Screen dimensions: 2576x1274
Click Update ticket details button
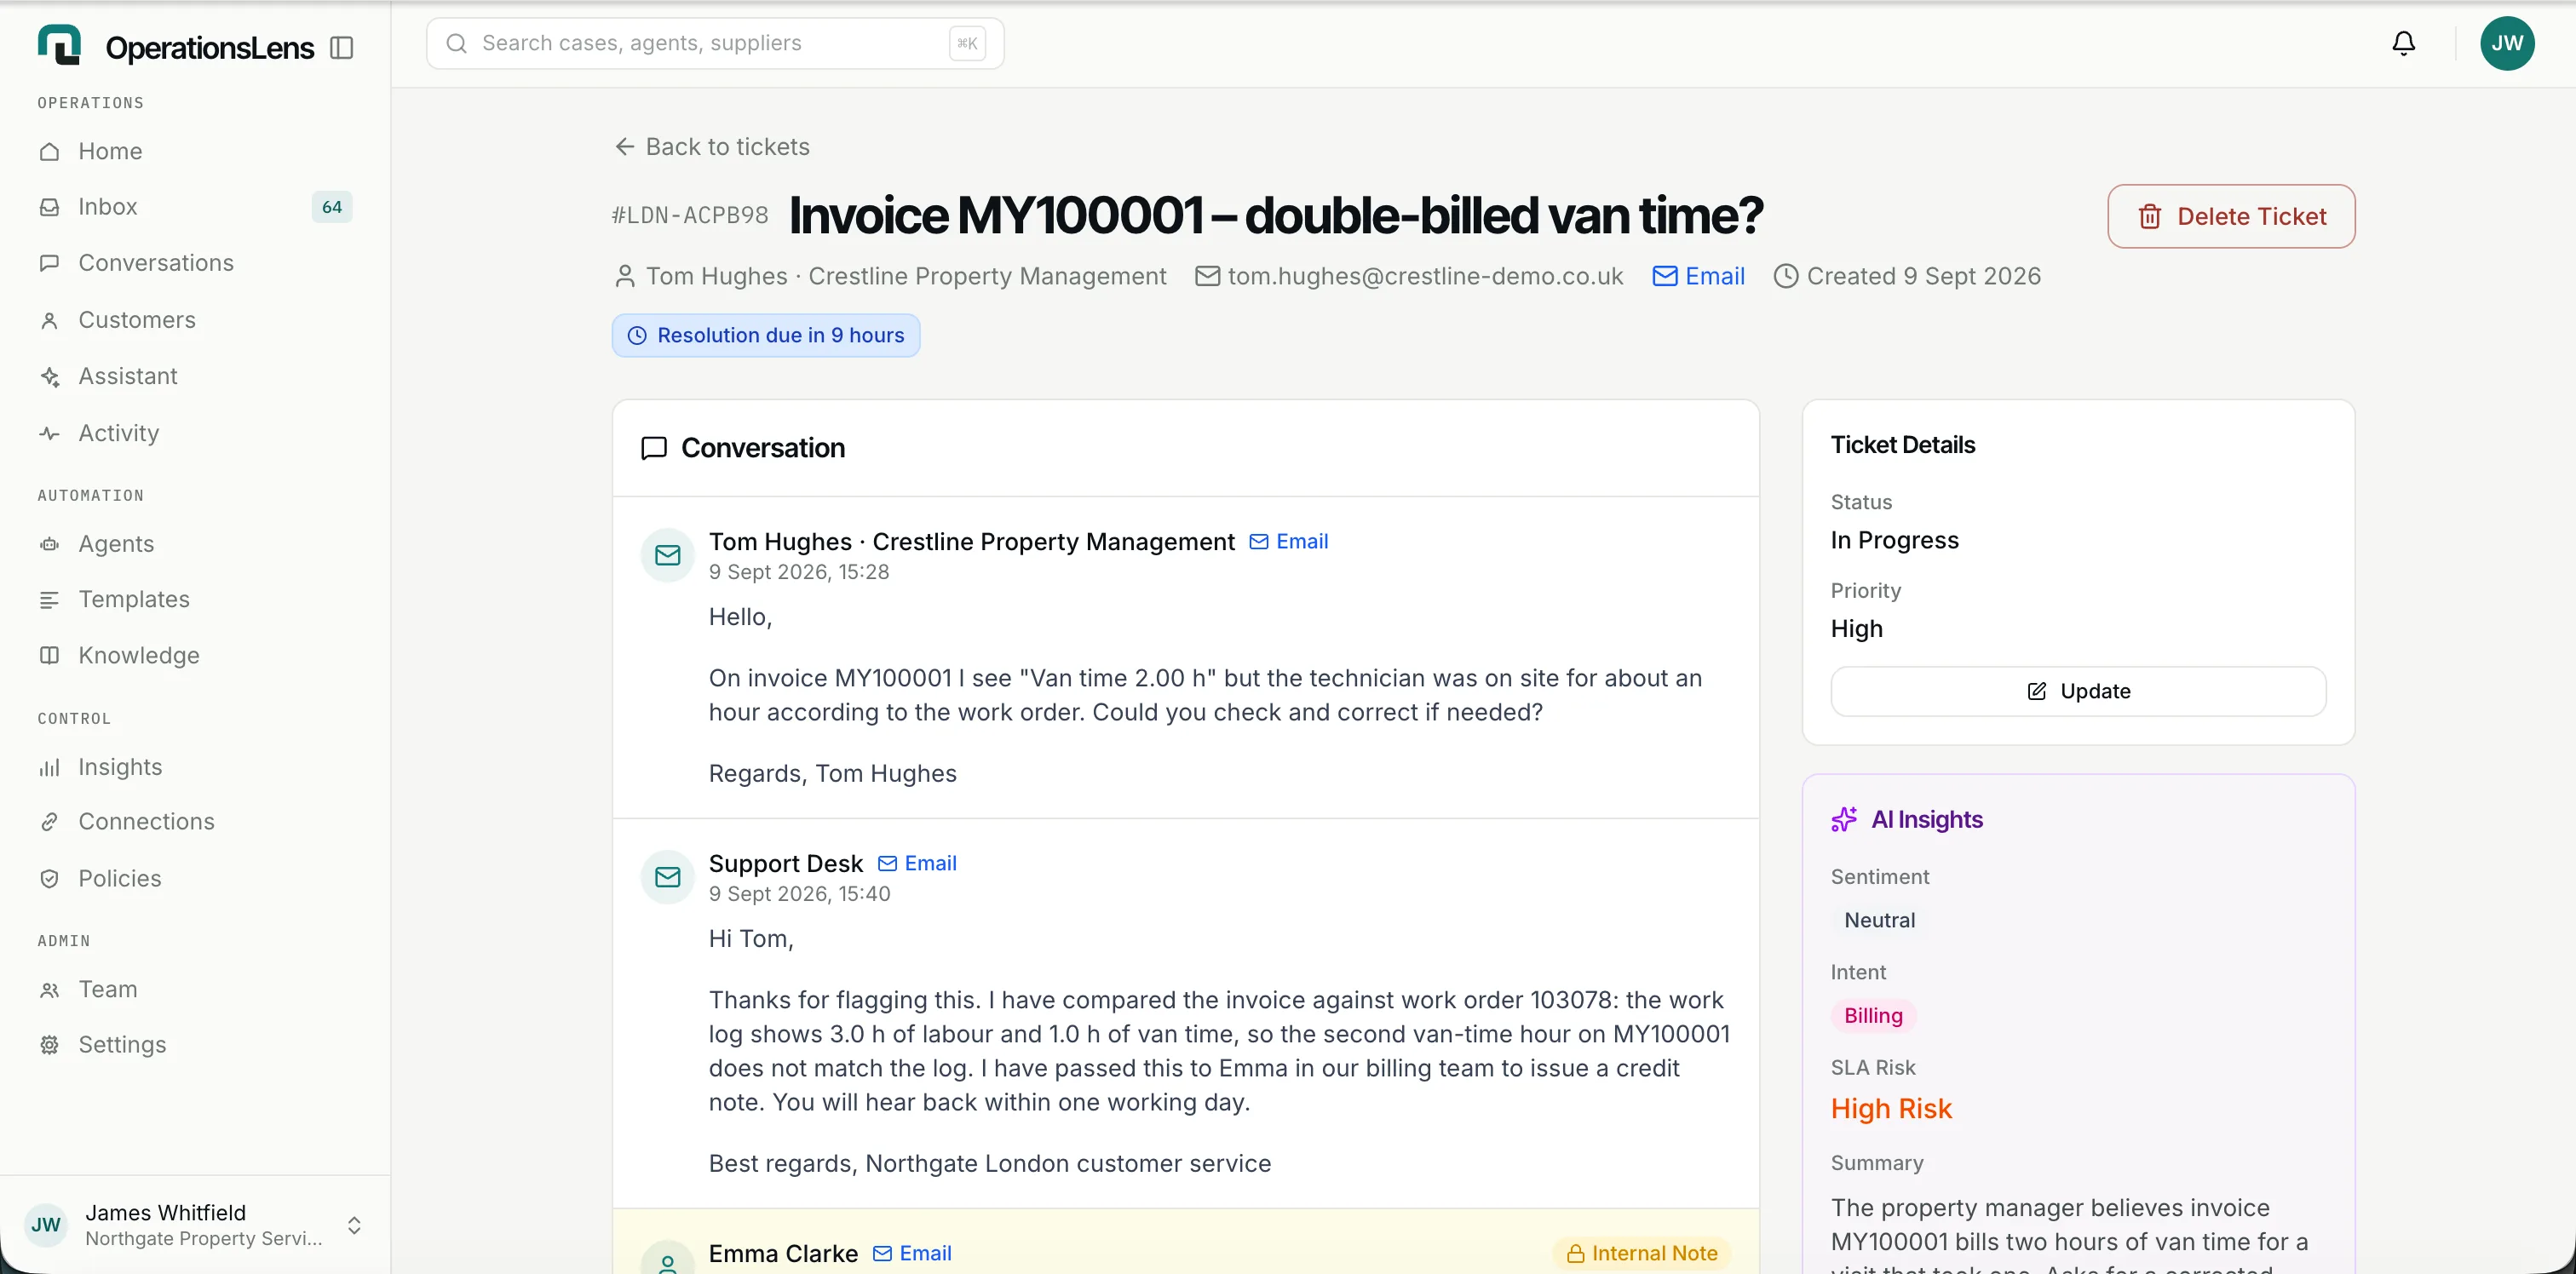[x=2078, y=691]
